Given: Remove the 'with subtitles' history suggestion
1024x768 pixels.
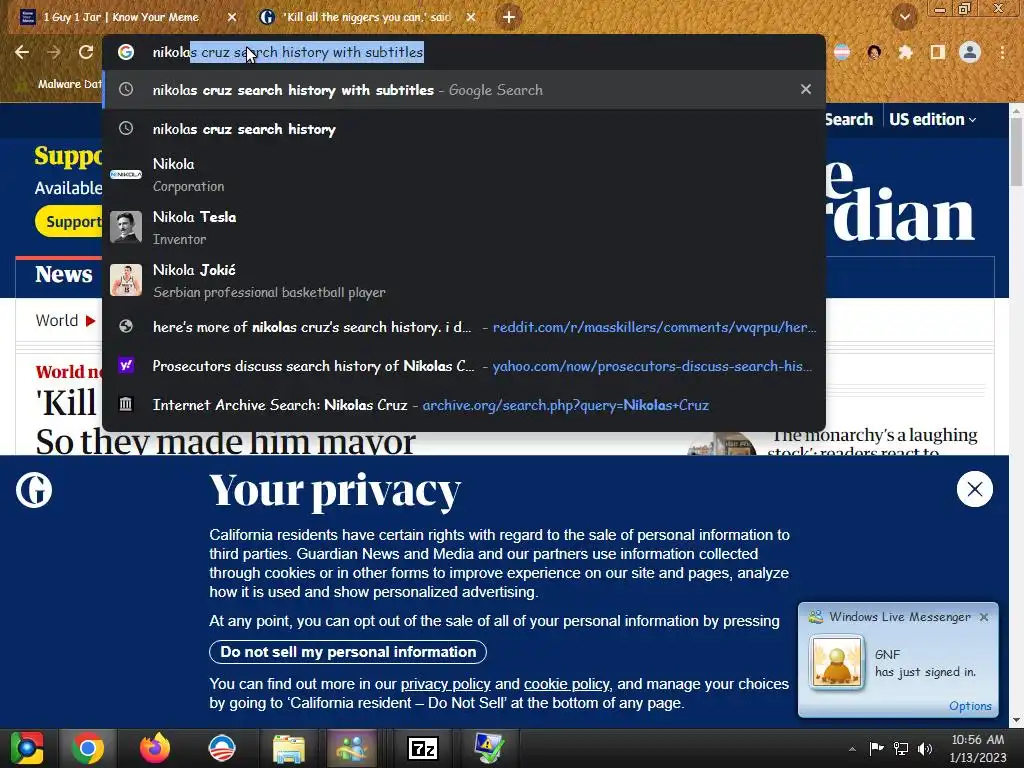Looking at the screenshot, I should click(806, 89).
